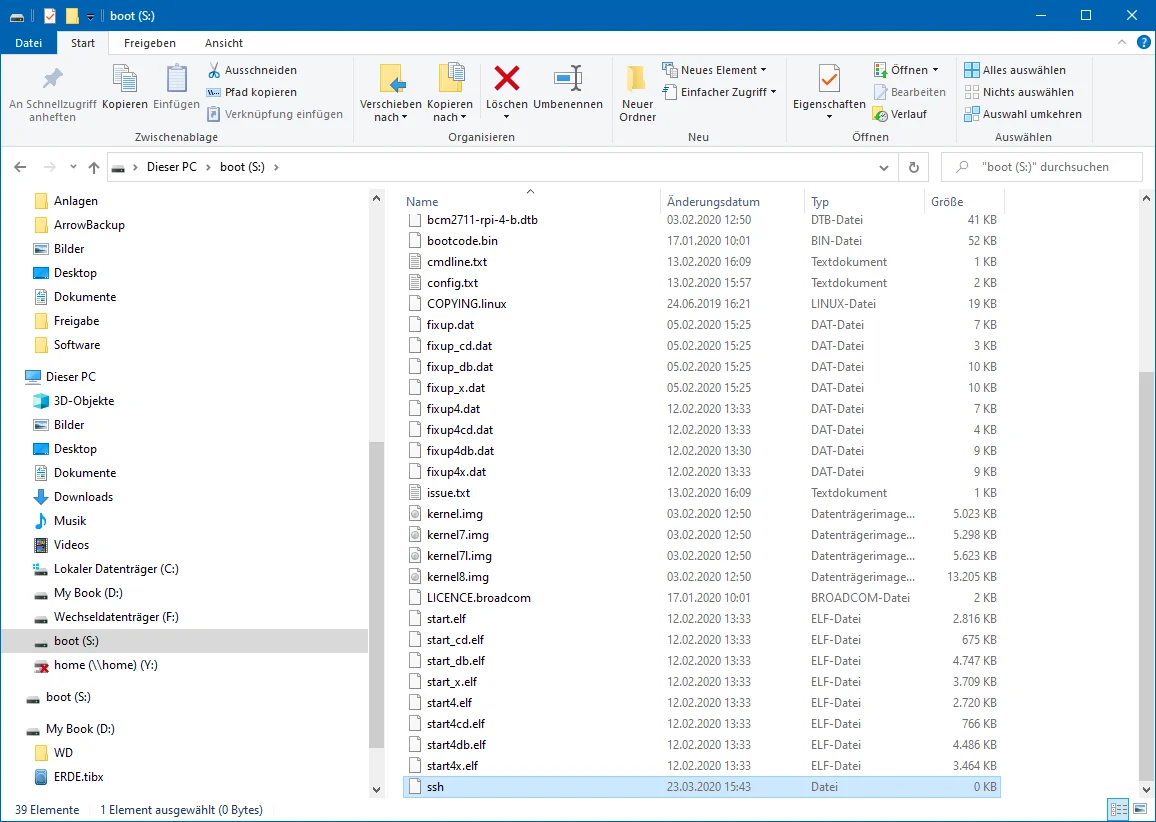
Task: Click the Neuer Ordner icon
Action: (637, 79)
